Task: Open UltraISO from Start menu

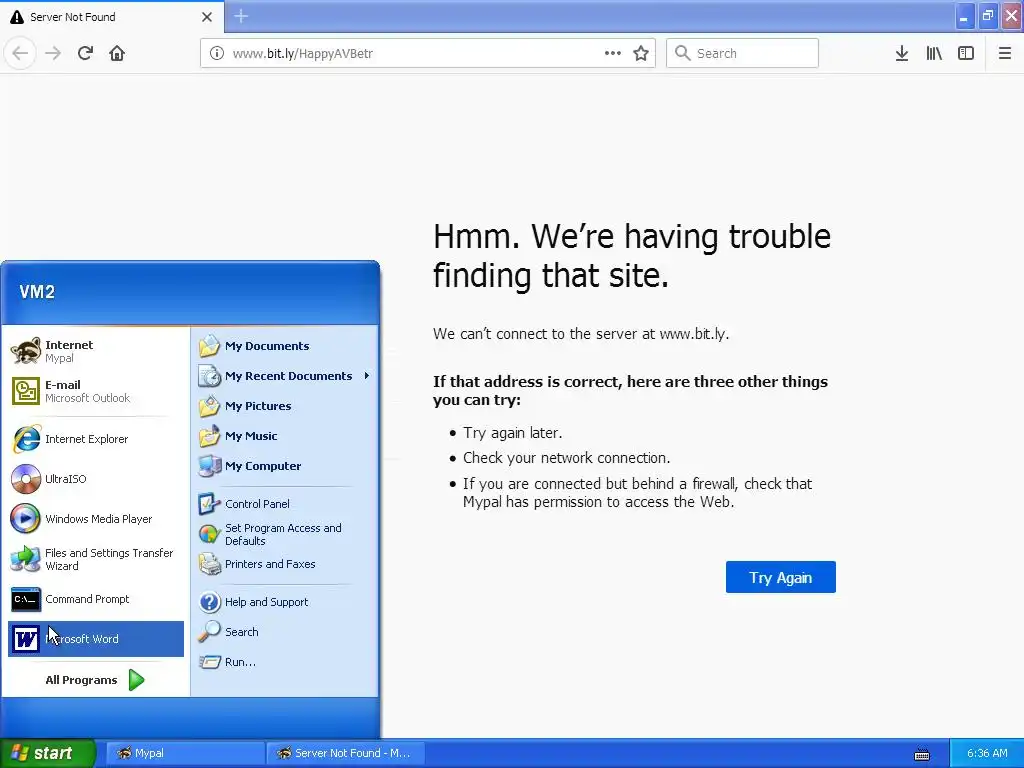Action: point(96,479)
